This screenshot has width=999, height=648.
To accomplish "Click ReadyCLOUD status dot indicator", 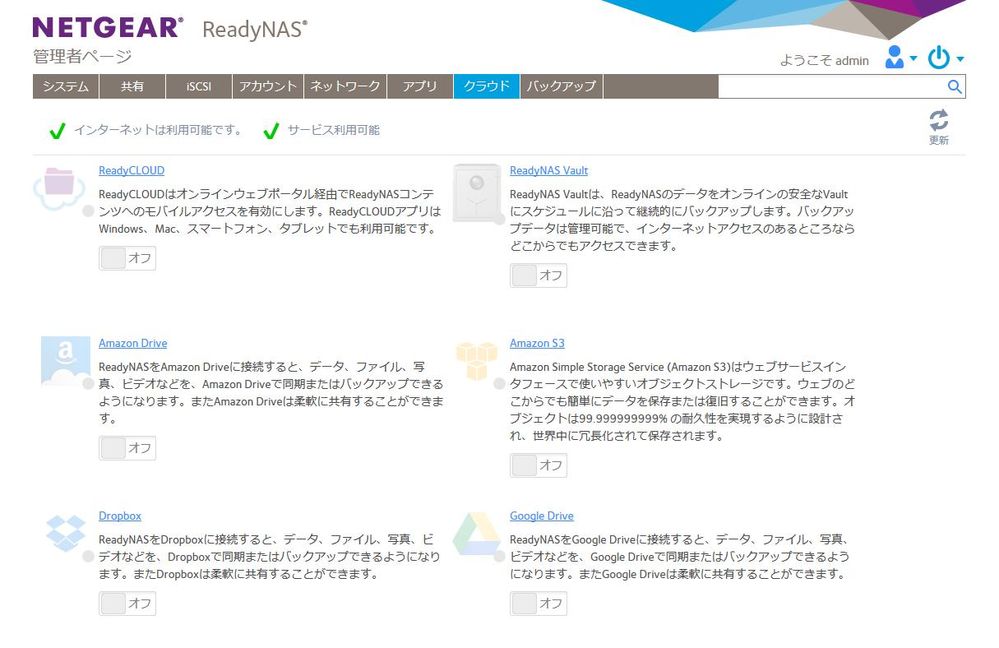I will click(88, 211).
